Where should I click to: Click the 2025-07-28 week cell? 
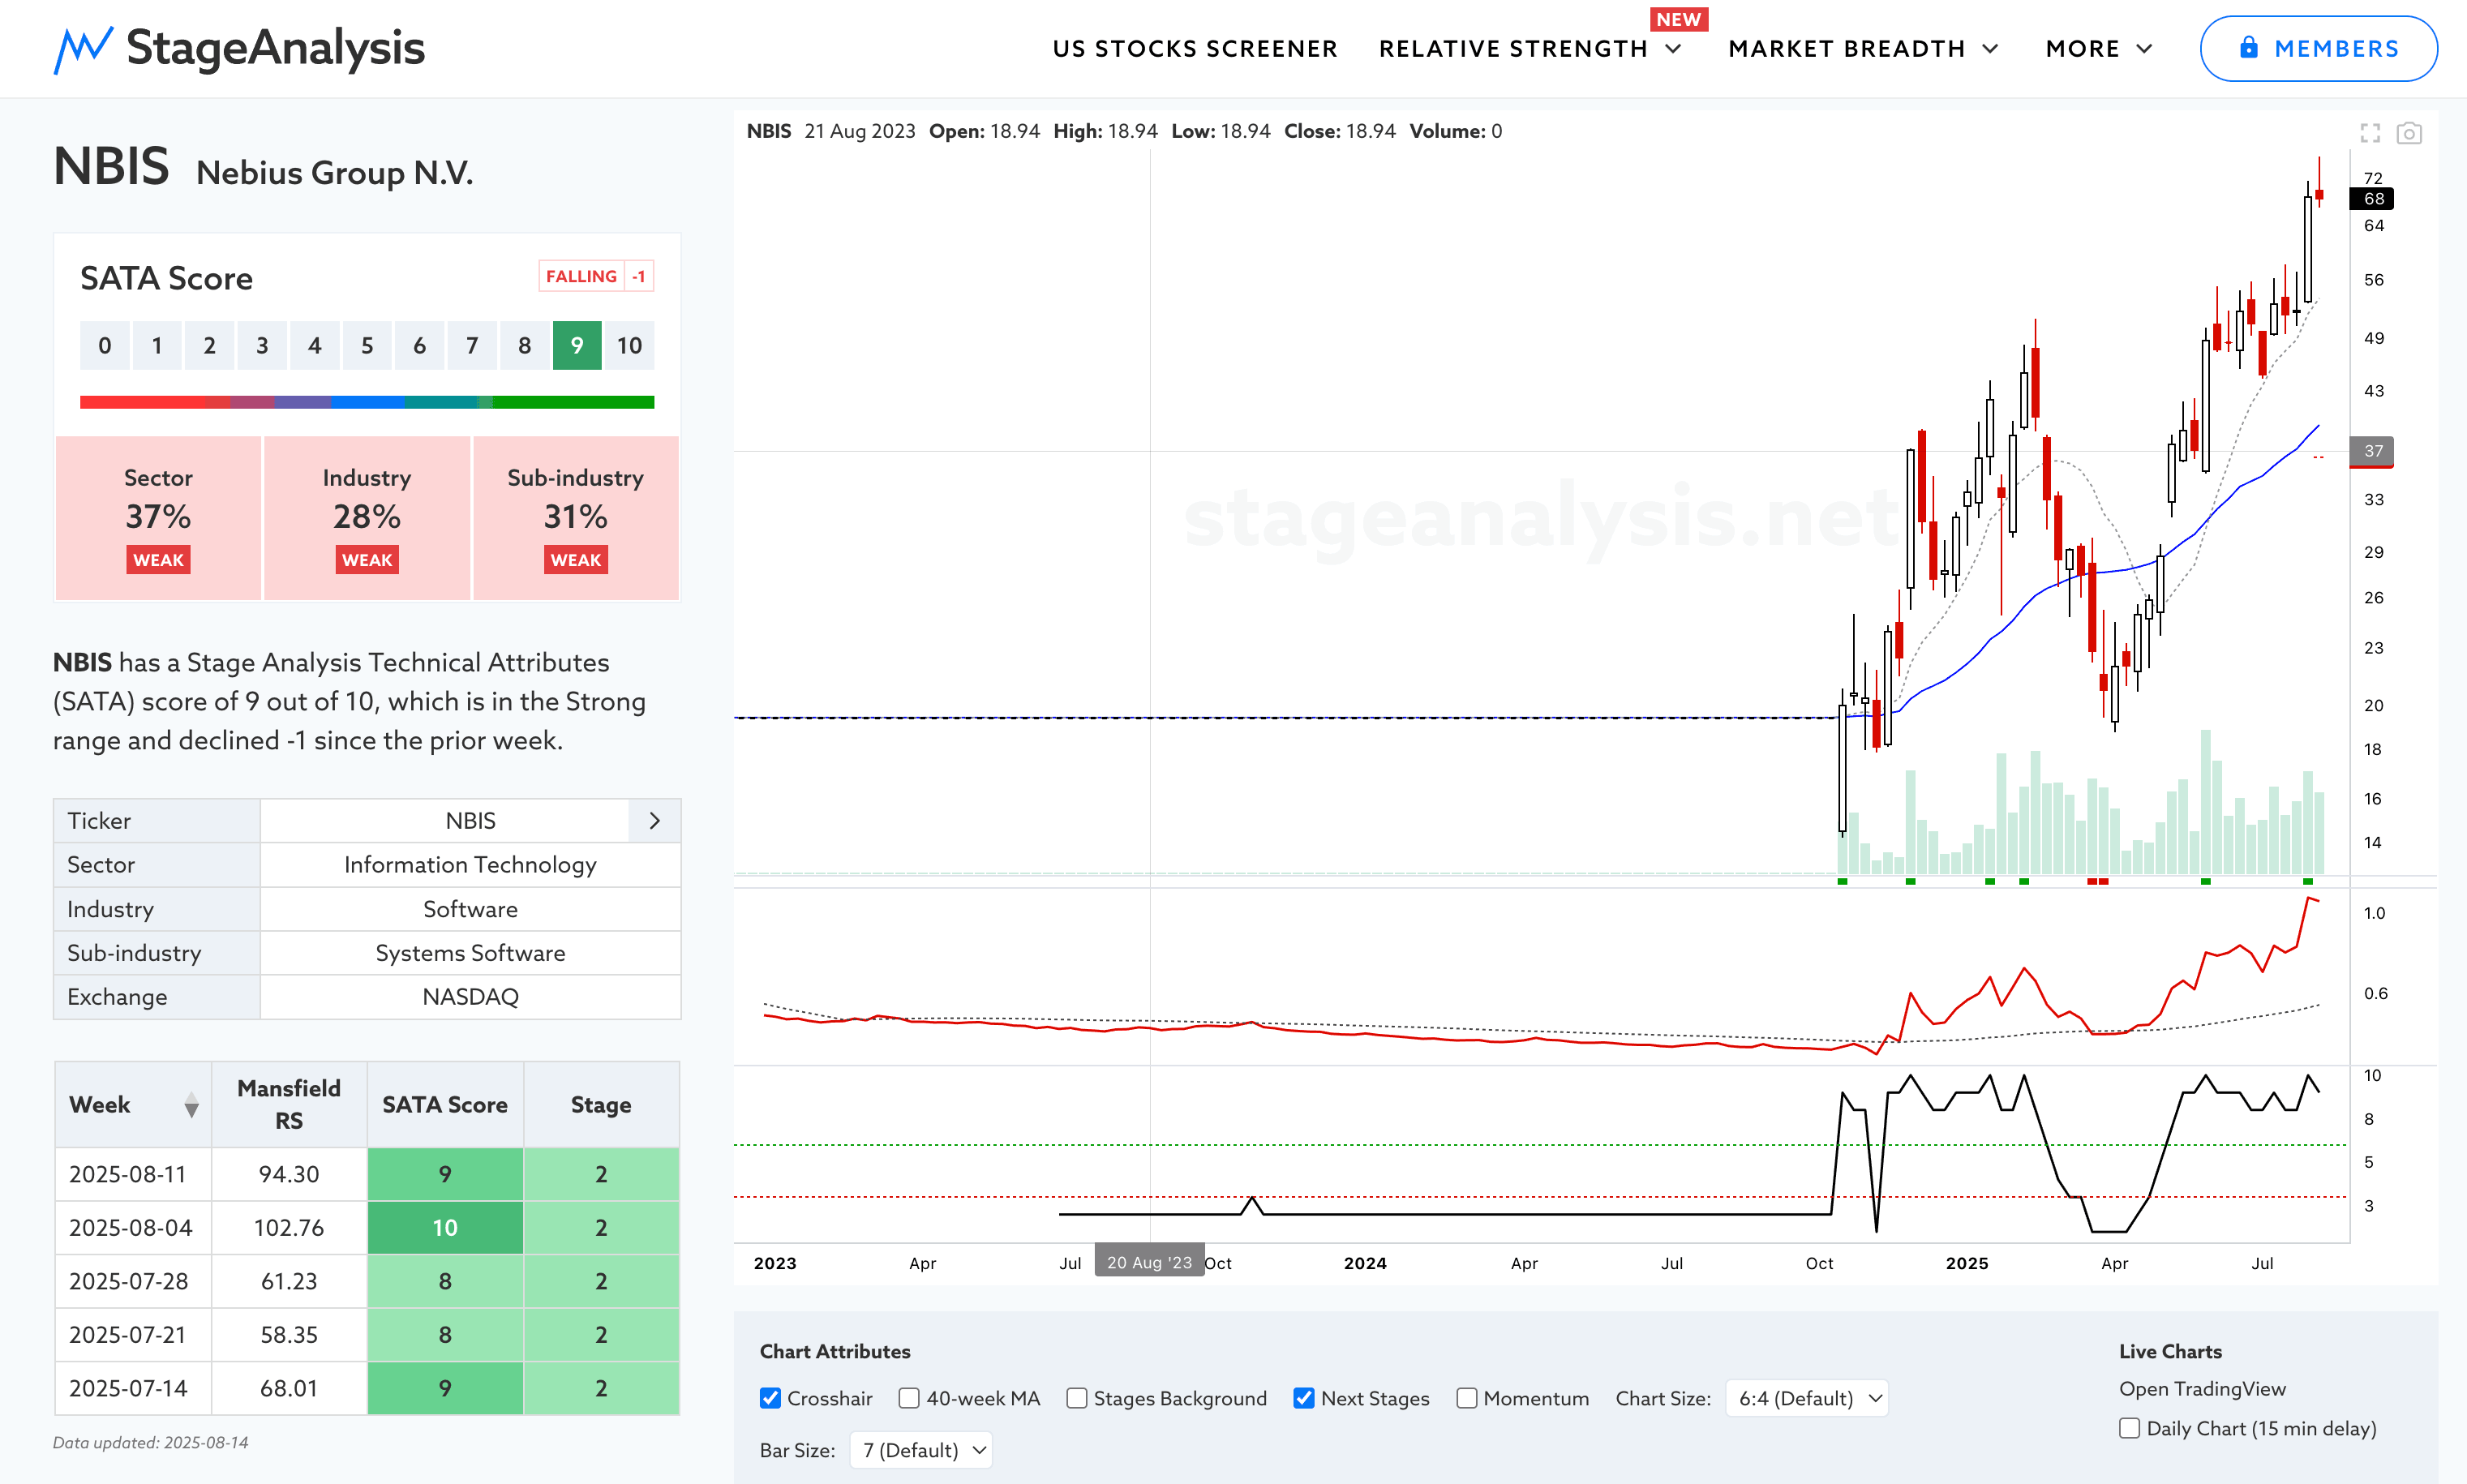tap(133, 1281)
